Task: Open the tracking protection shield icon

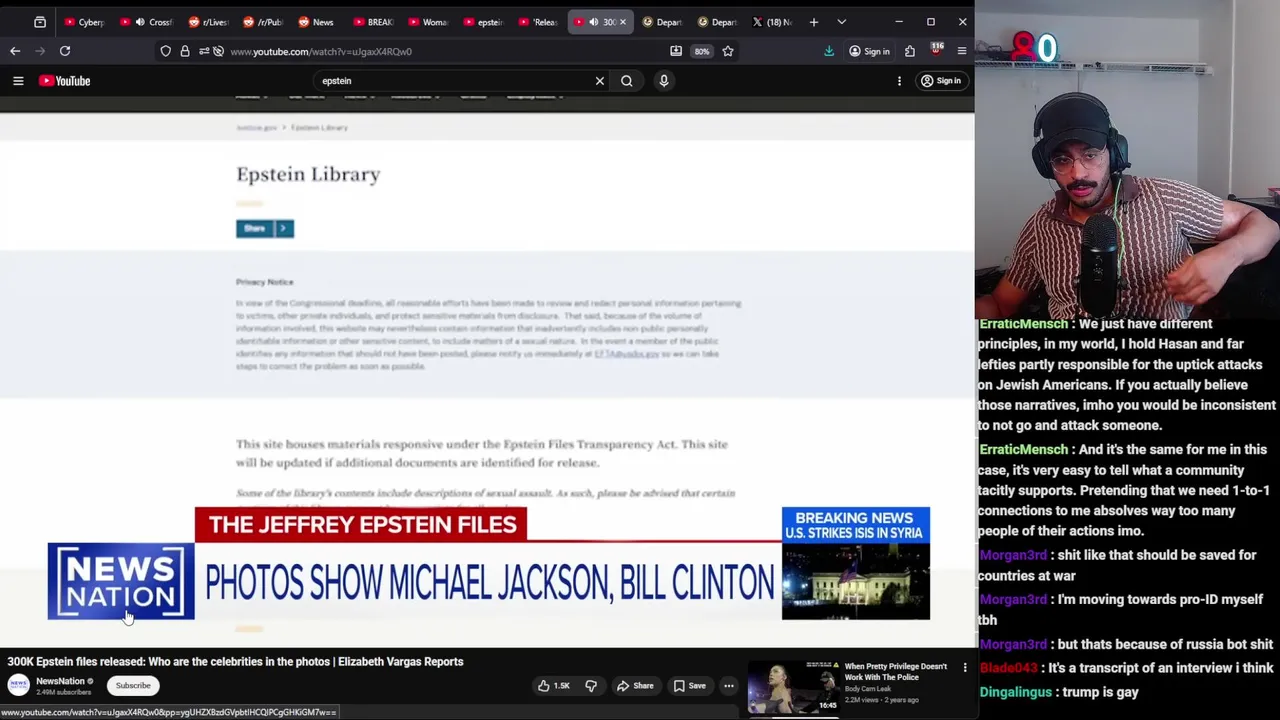Action: 166,51
